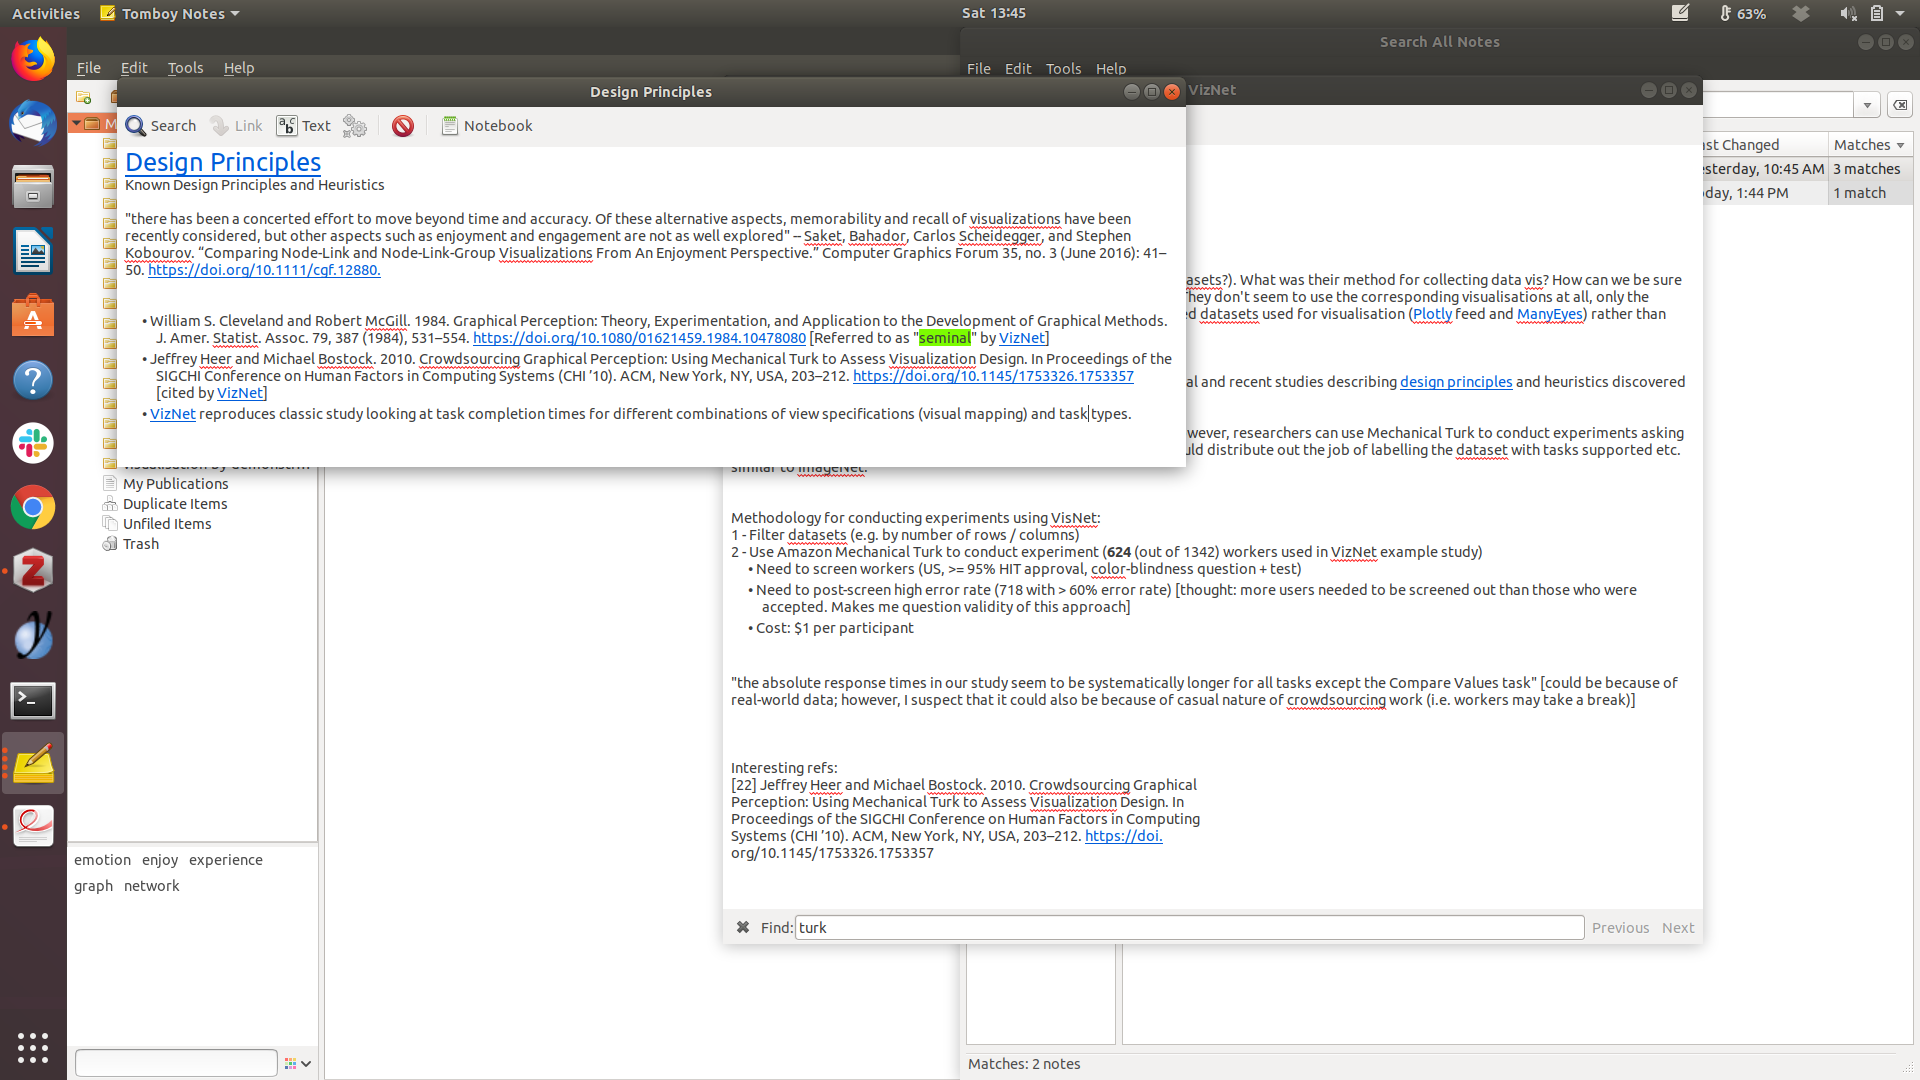Open Zotero from the dock
The width and height of the screenshot is (1920, 1080).
point(33,571)
